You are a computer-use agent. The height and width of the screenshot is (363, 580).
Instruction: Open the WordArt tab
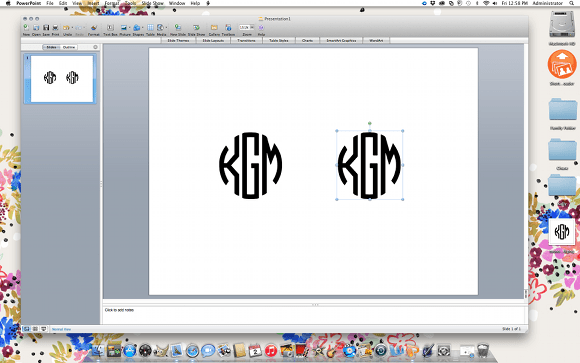coord(376,40)
